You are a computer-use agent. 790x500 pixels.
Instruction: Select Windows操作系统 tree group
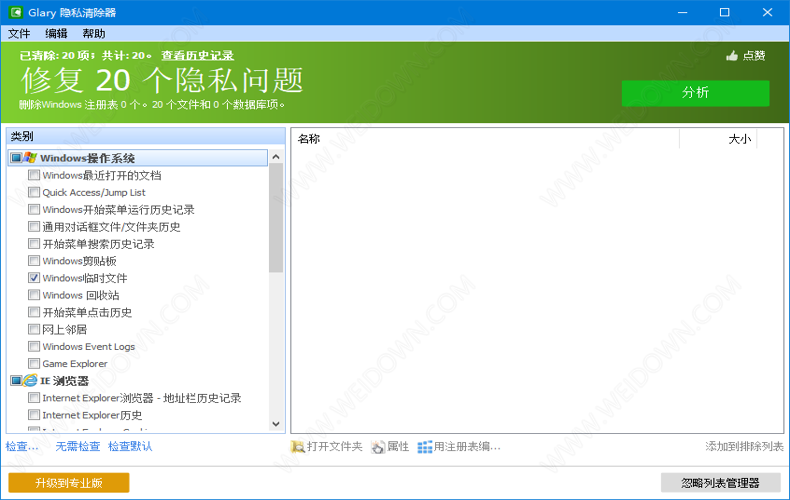point(138,158)
